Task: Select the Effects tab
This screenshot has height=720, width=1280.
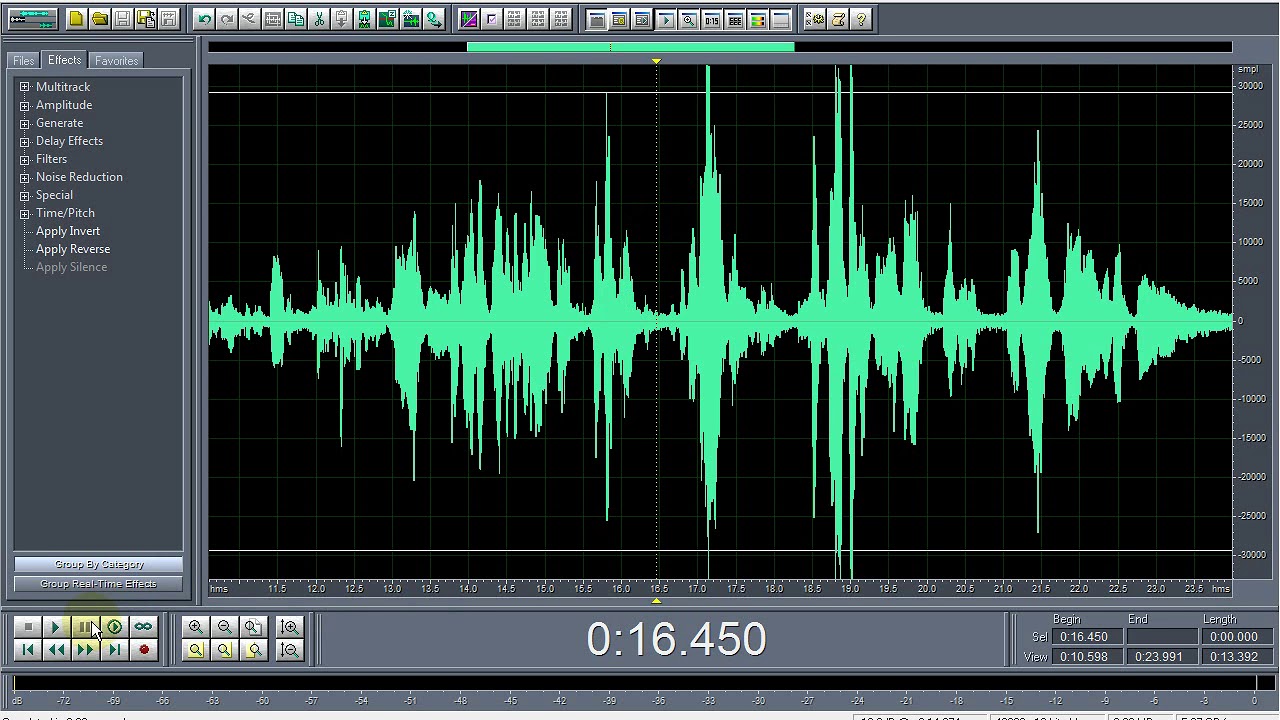Action: (x=64, y=60)
